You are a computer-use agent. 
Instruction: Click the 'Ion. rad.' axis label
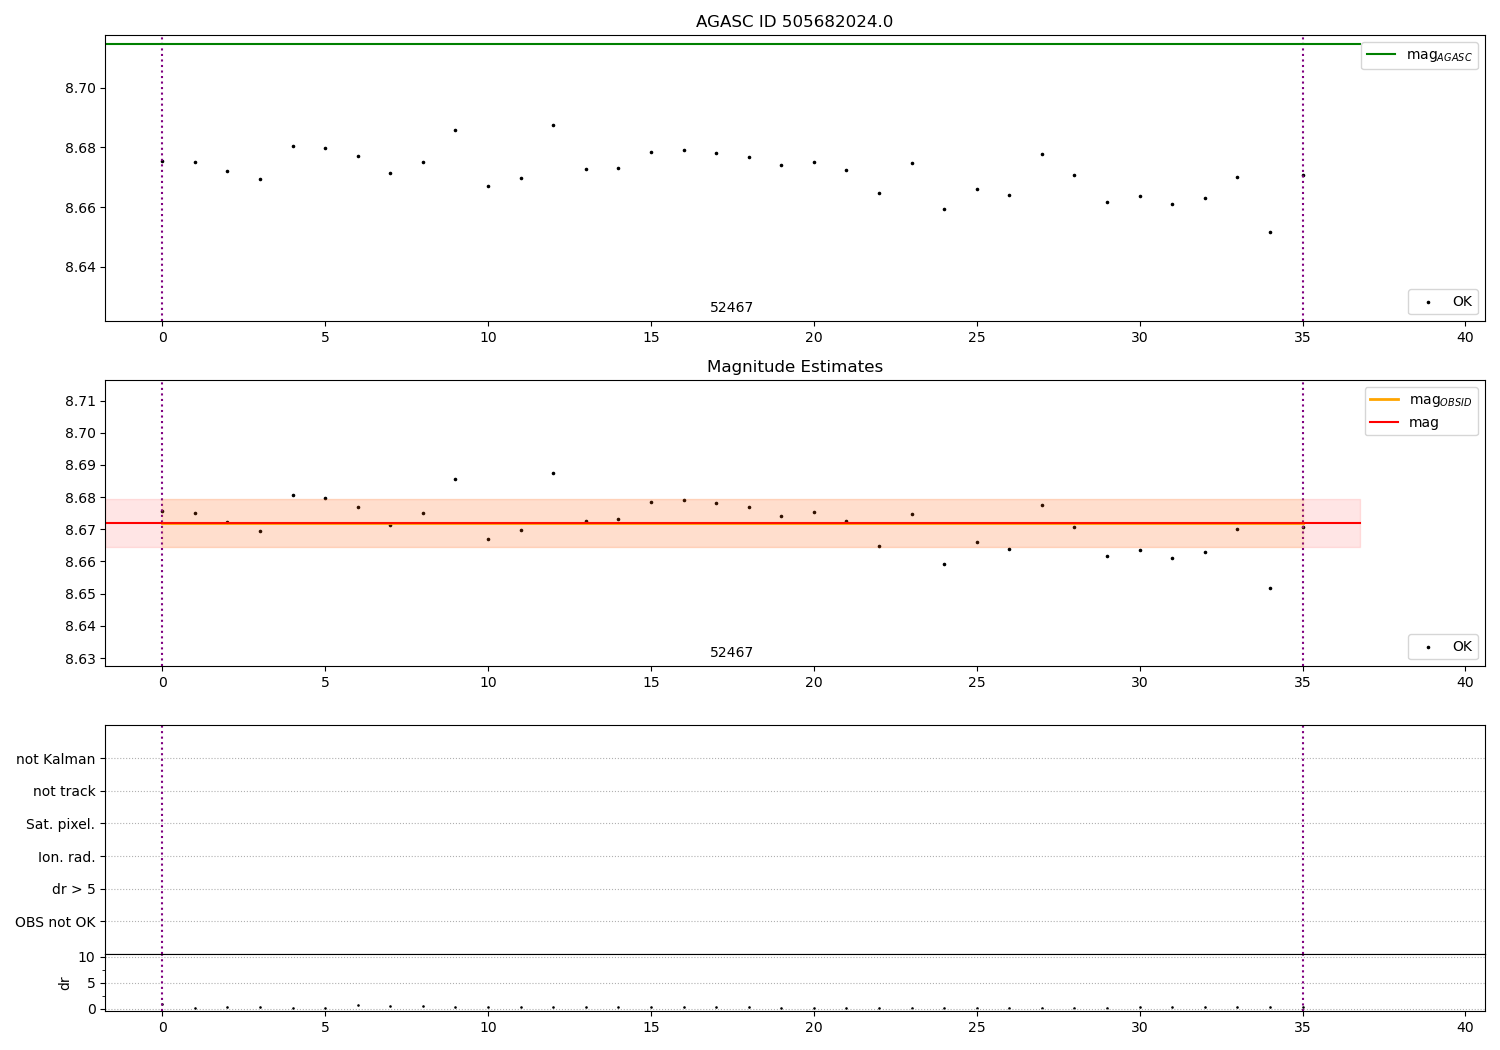tap(67, 857)
